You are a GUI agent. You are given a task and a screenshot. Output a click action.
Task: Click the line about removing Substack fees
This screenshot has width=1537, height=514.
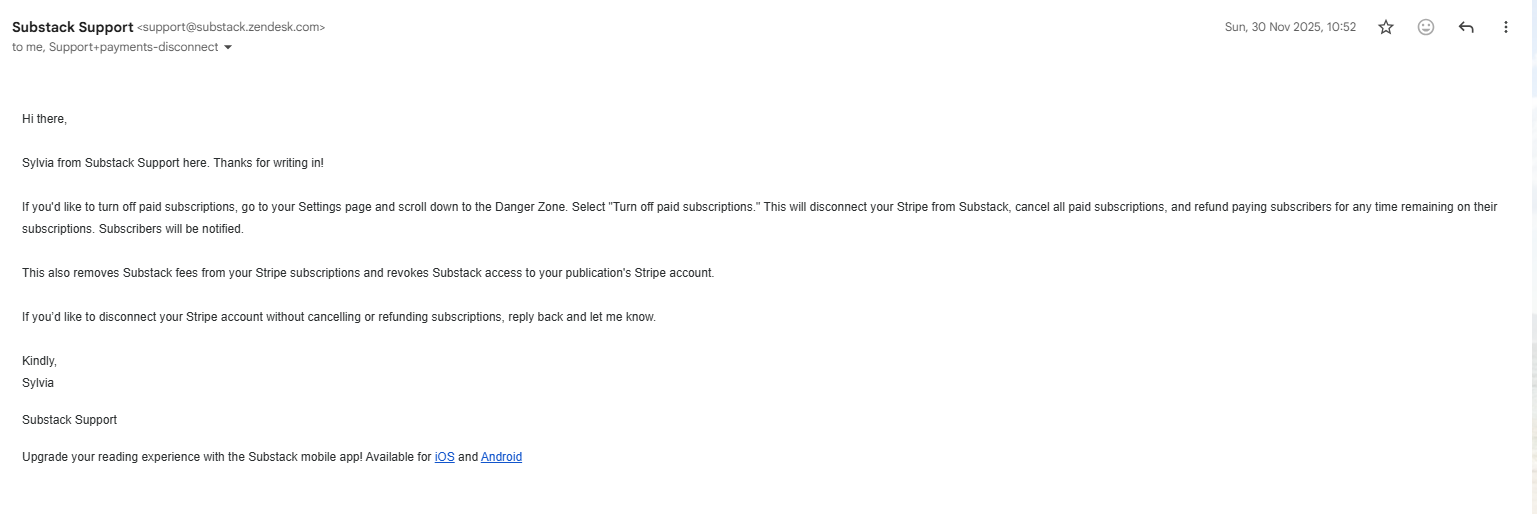click(368, 273)
